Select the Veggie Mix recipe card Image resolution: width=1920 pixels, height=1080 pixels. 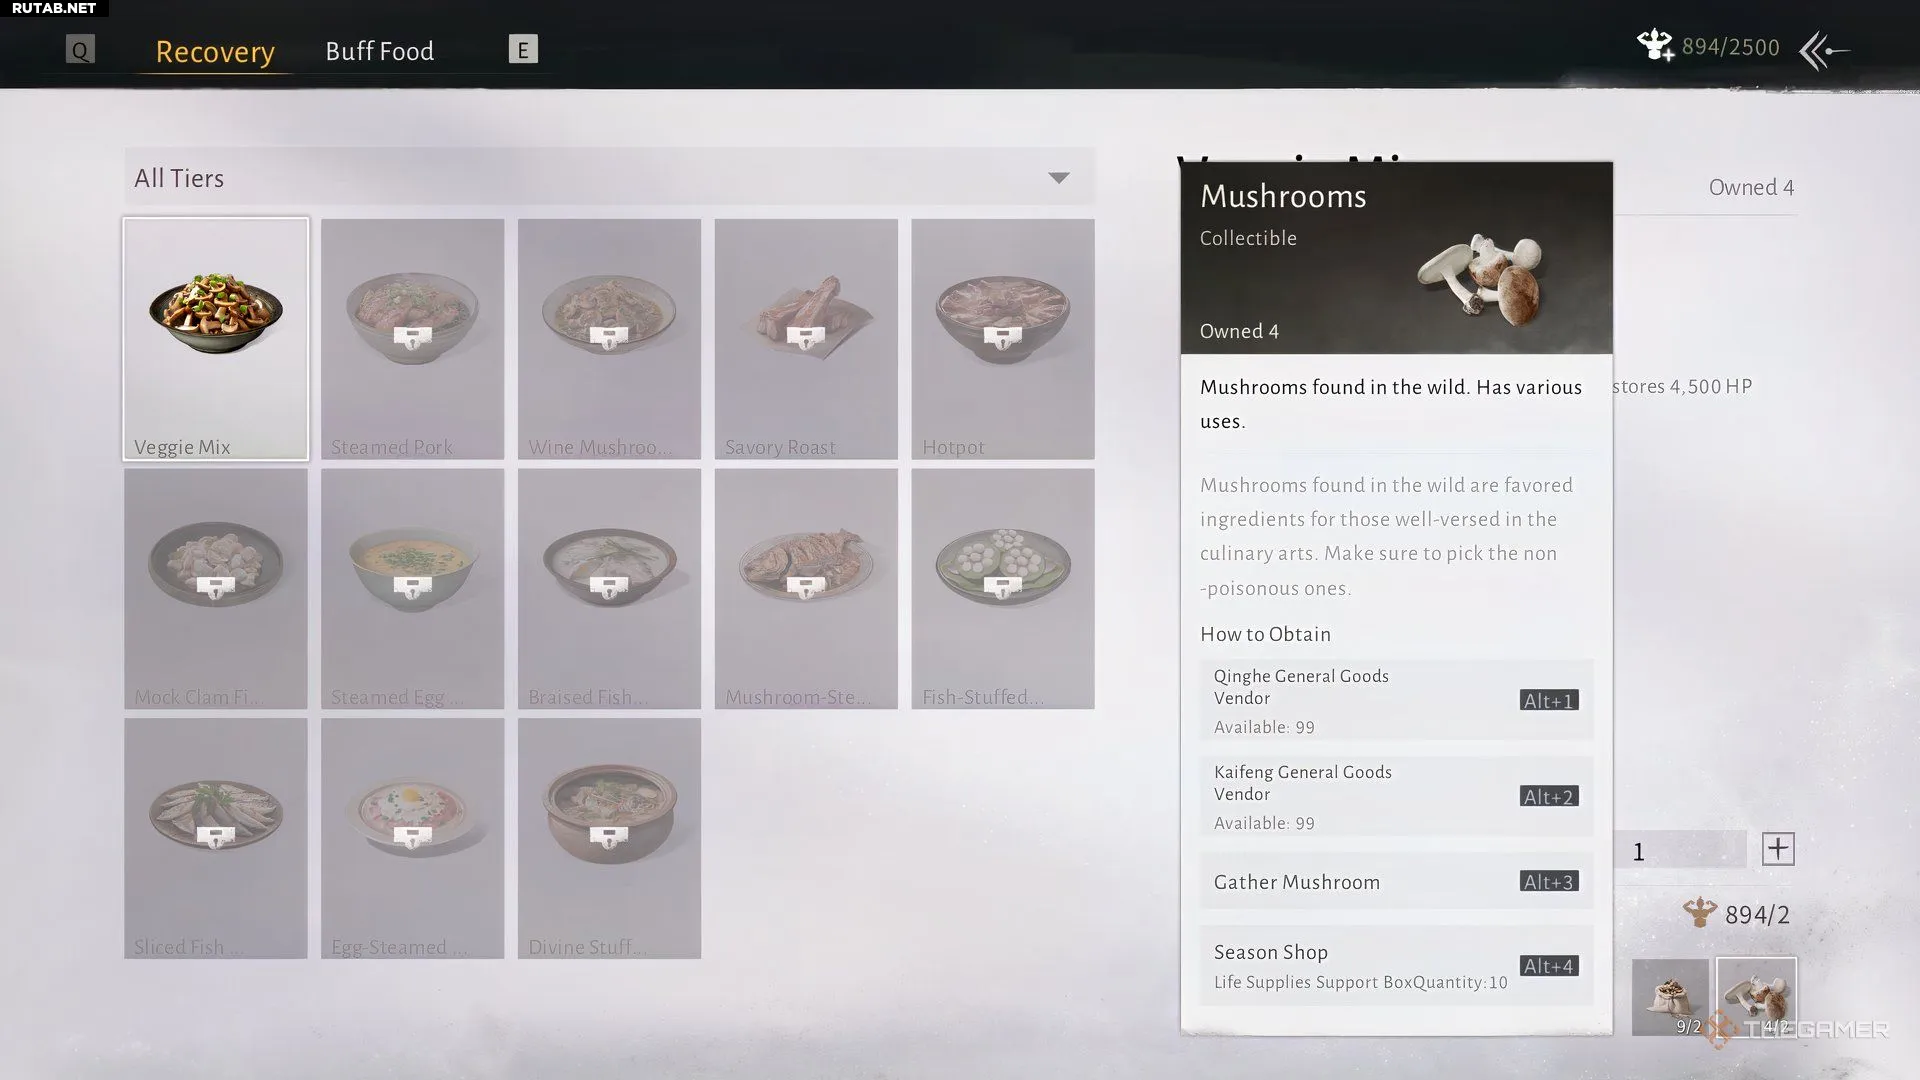[x=215, y=339]
